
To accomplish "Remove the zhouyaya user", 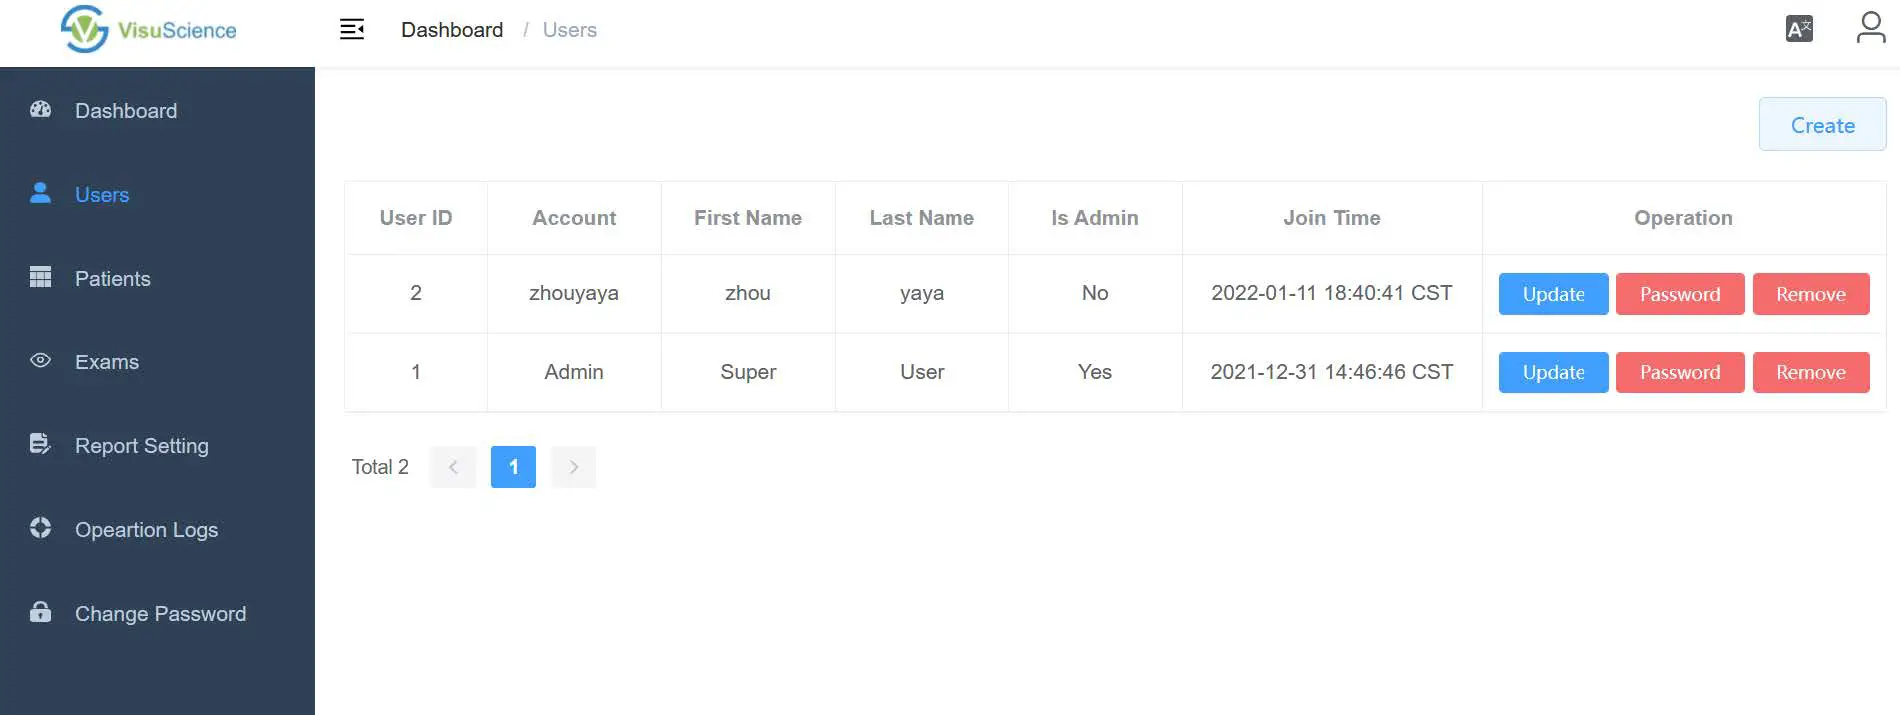I will [x=1810, y=294].
